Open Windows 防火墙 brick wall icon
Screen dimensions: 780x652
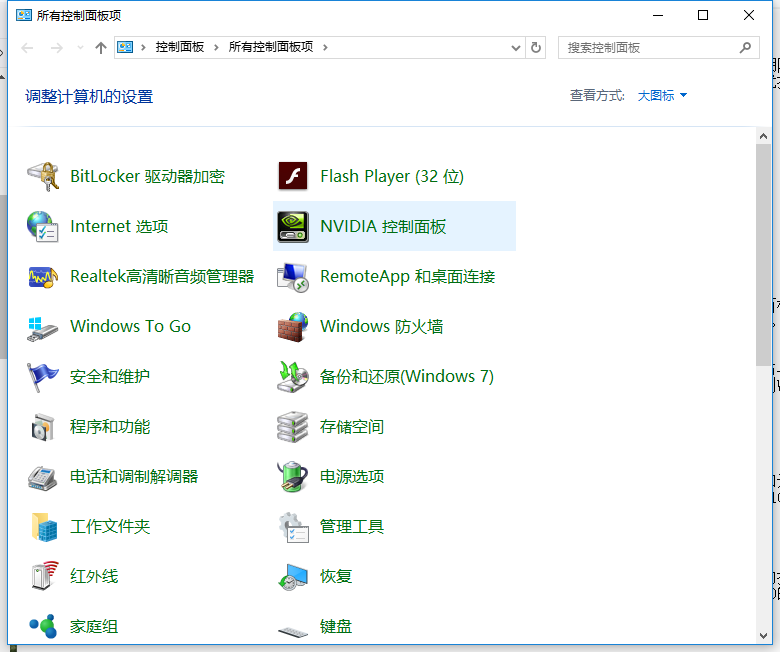(292, 326)
